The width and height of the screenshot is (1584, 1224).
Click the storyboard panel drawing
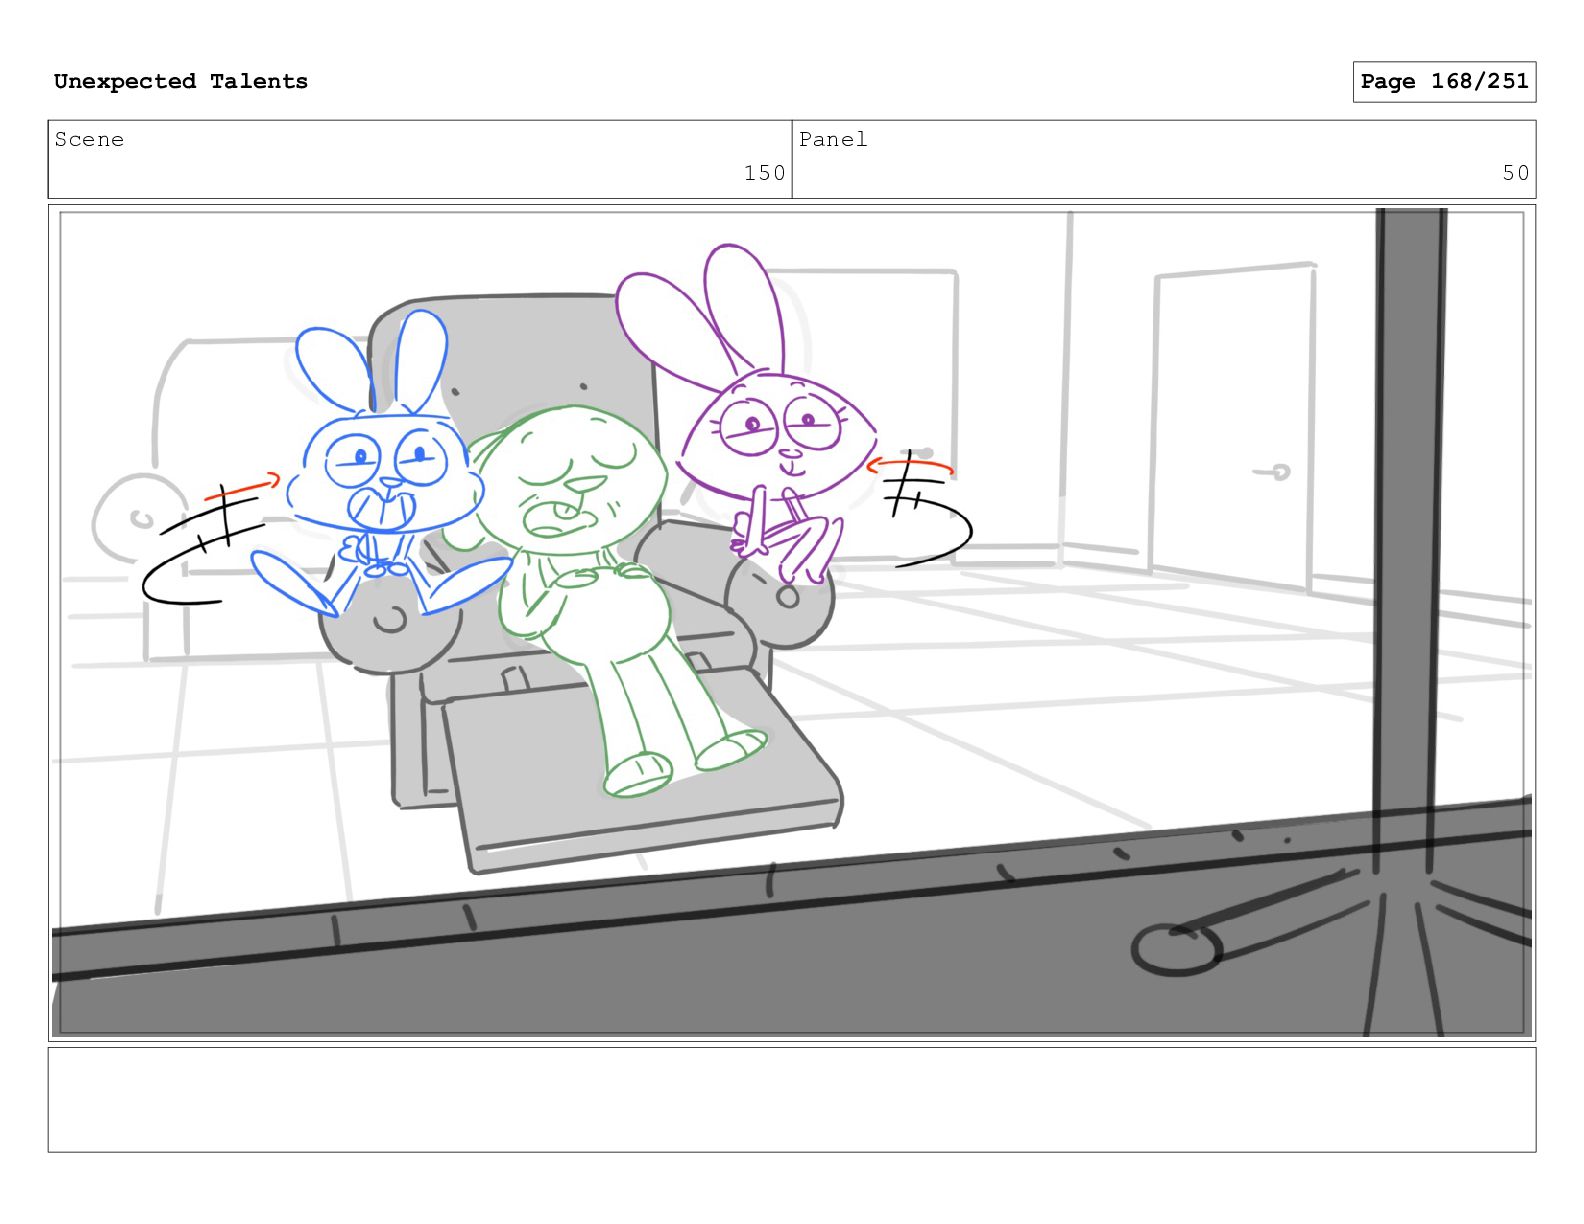(x=792, y=623)
